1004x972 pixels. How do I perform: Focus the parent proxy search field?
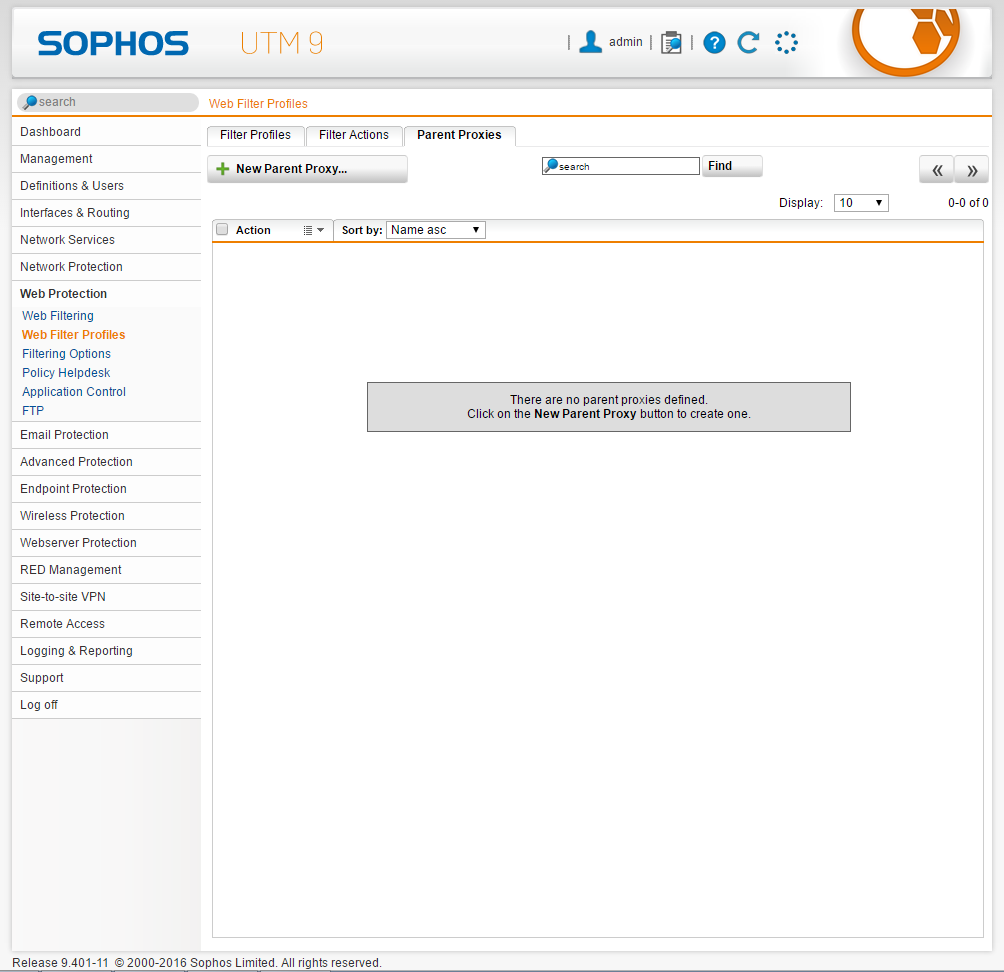tap(620, 166)
